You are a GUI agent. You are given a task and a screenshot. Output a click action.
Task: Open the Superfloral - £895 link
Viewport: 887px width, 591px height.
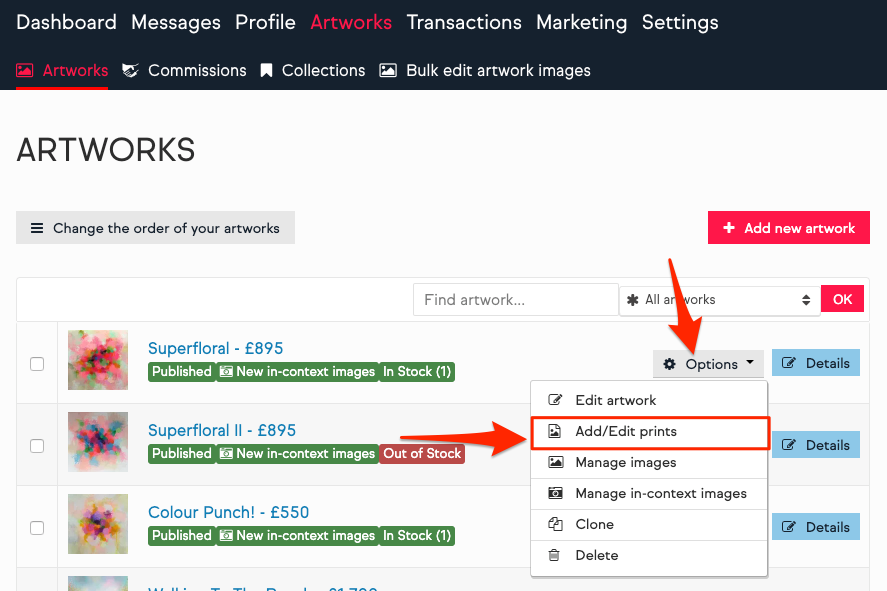pyautogui.click(x=216, y=348)
